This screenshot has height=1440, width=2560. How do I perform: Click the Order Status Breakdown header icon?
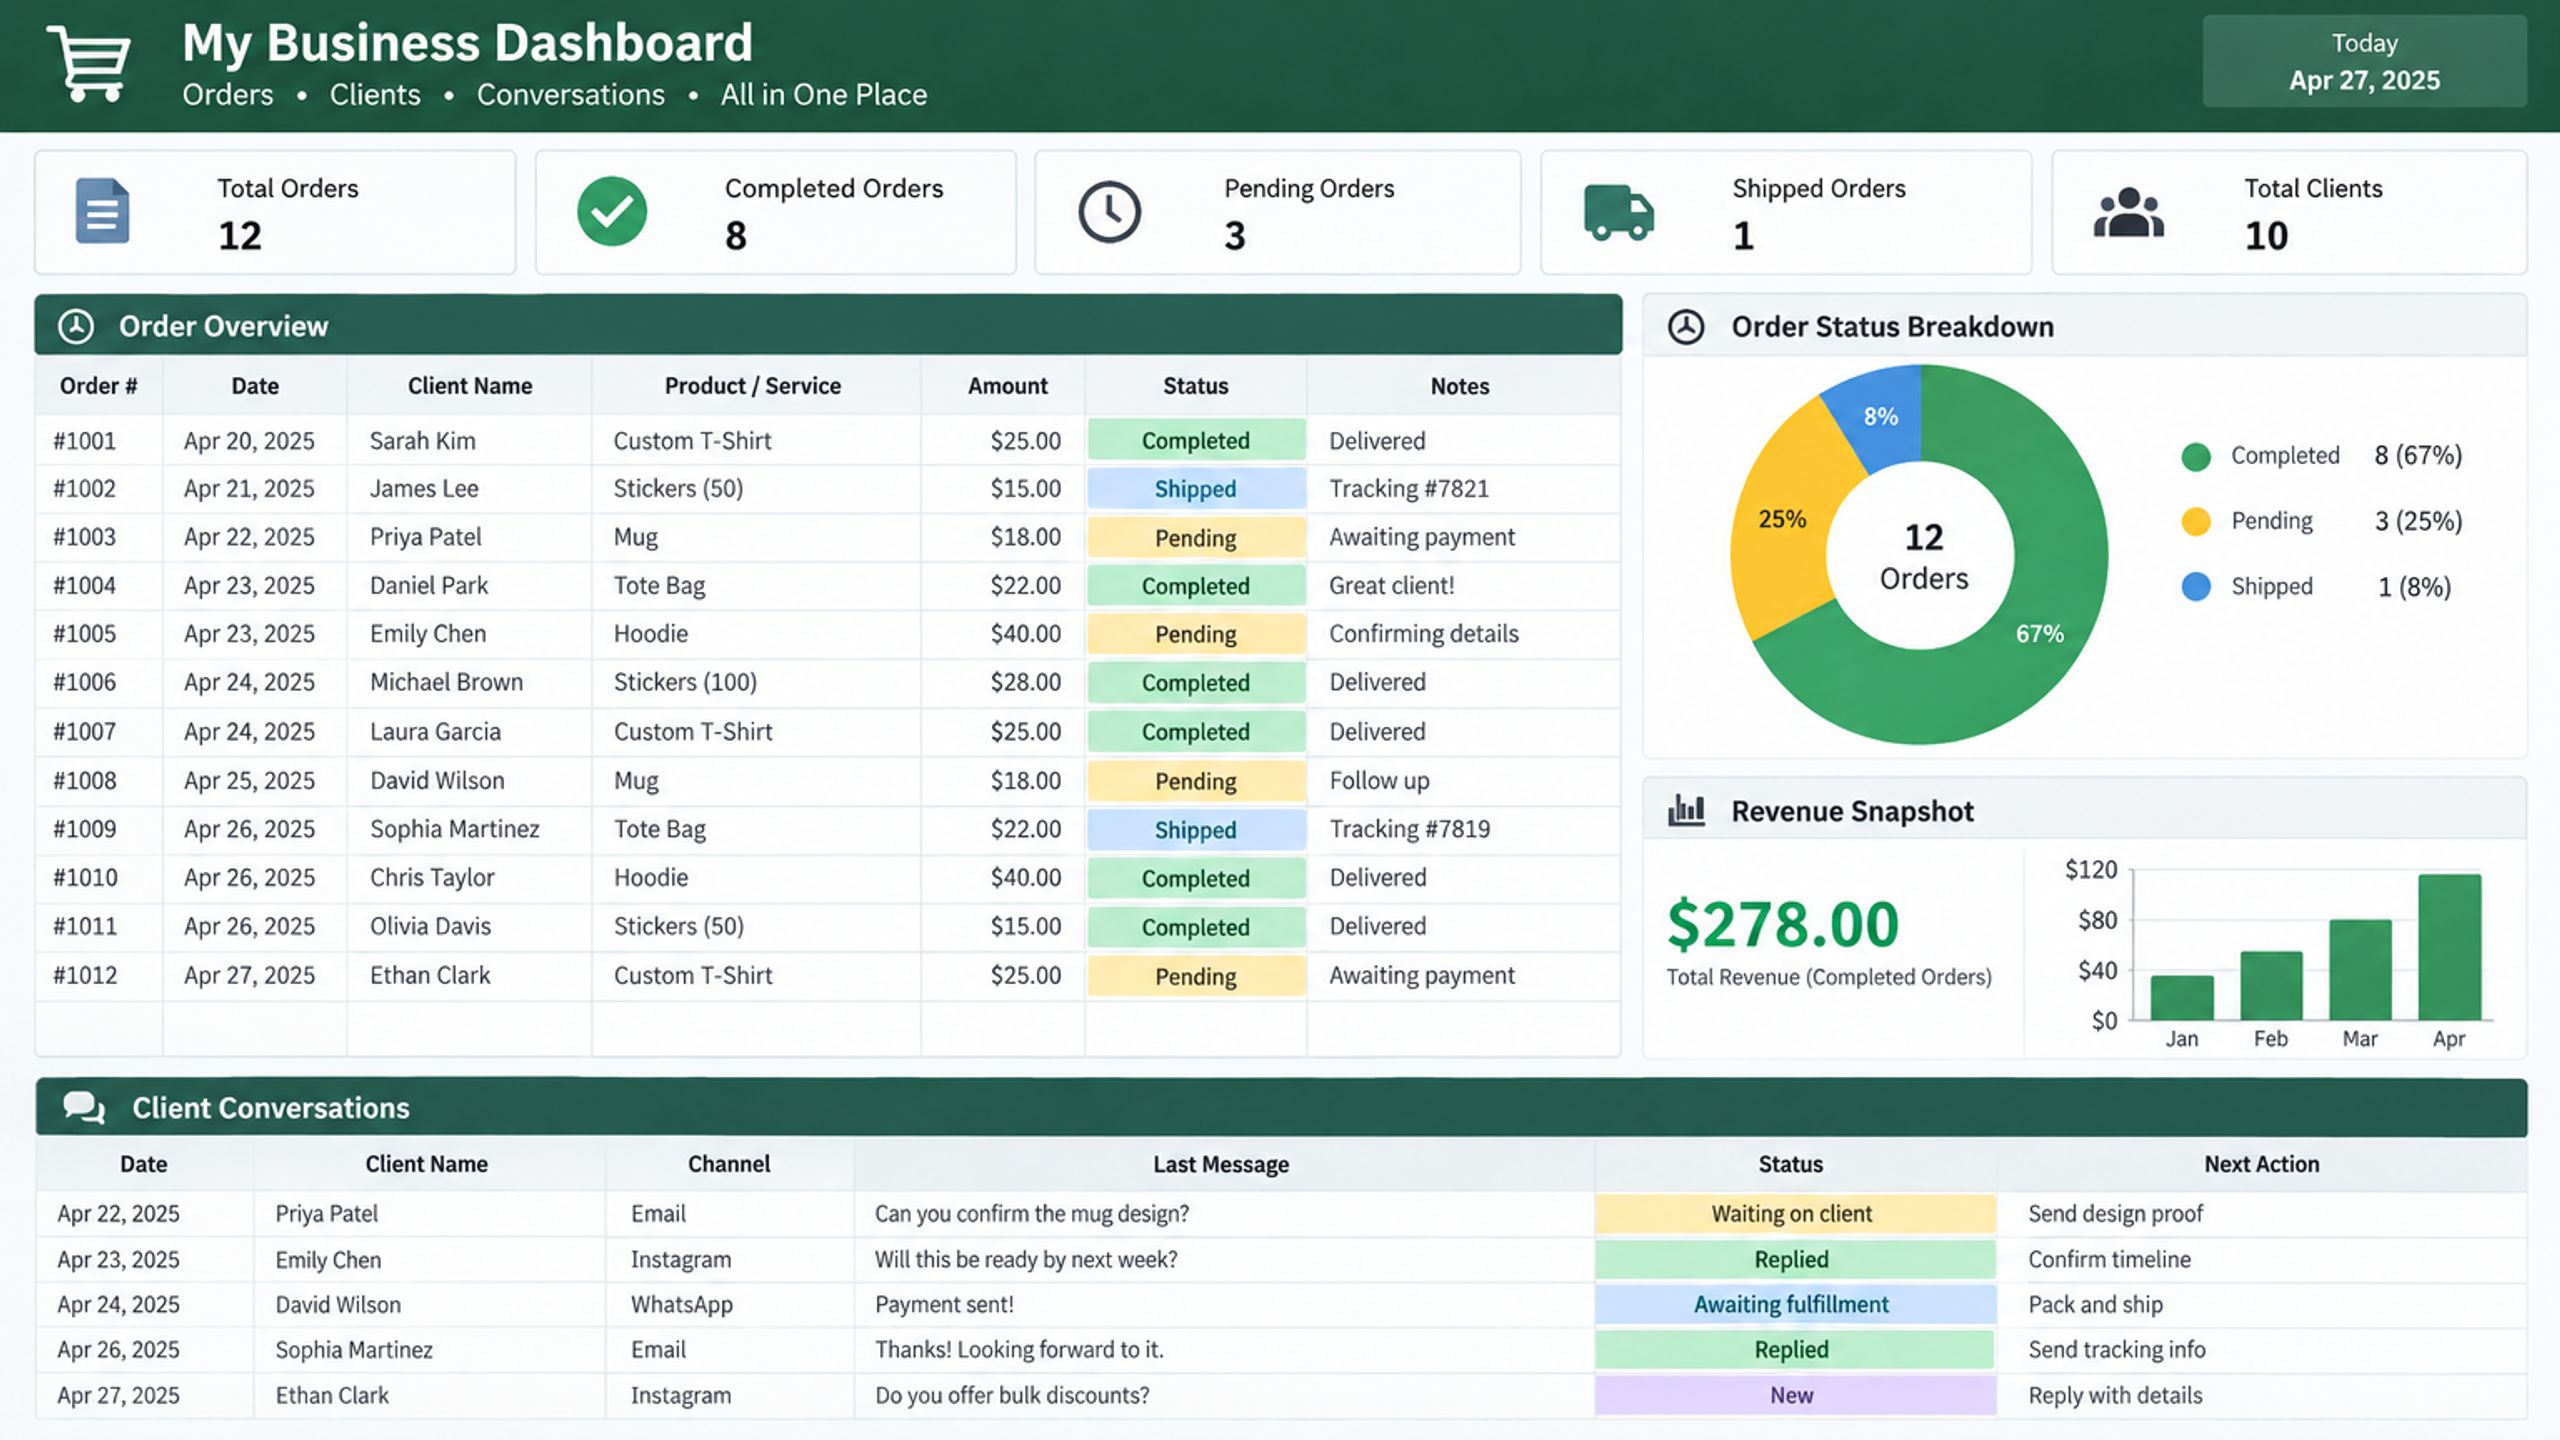pos(1686,327)
